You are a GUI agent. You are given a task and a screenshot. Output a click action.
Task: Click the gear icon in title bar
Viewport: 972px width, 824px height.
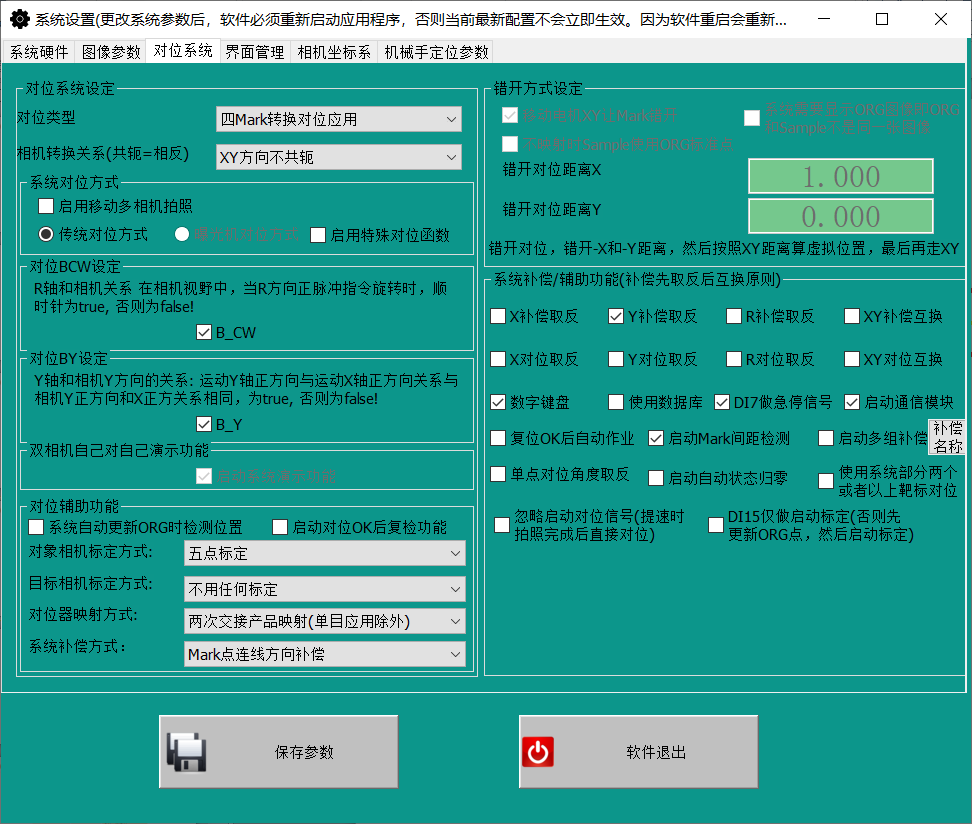[18, 19]
